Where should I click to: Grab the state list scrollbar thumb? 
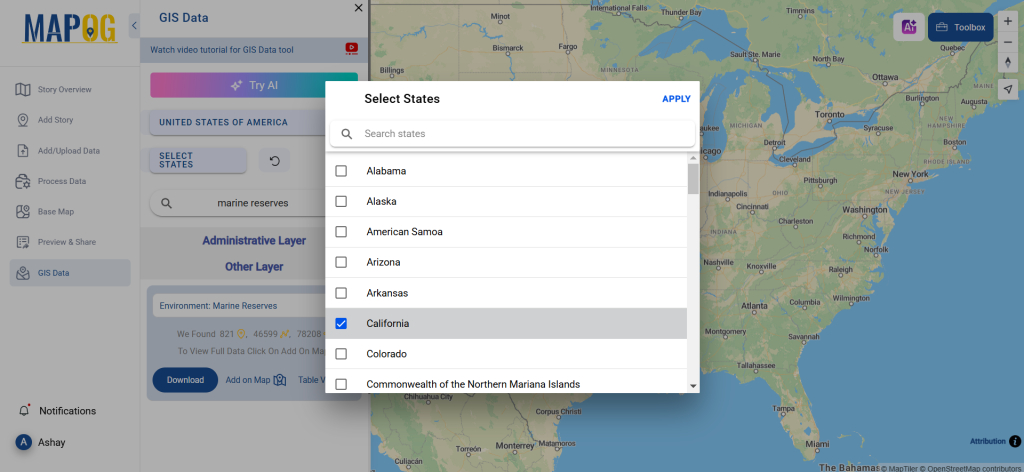coord(693,179)
